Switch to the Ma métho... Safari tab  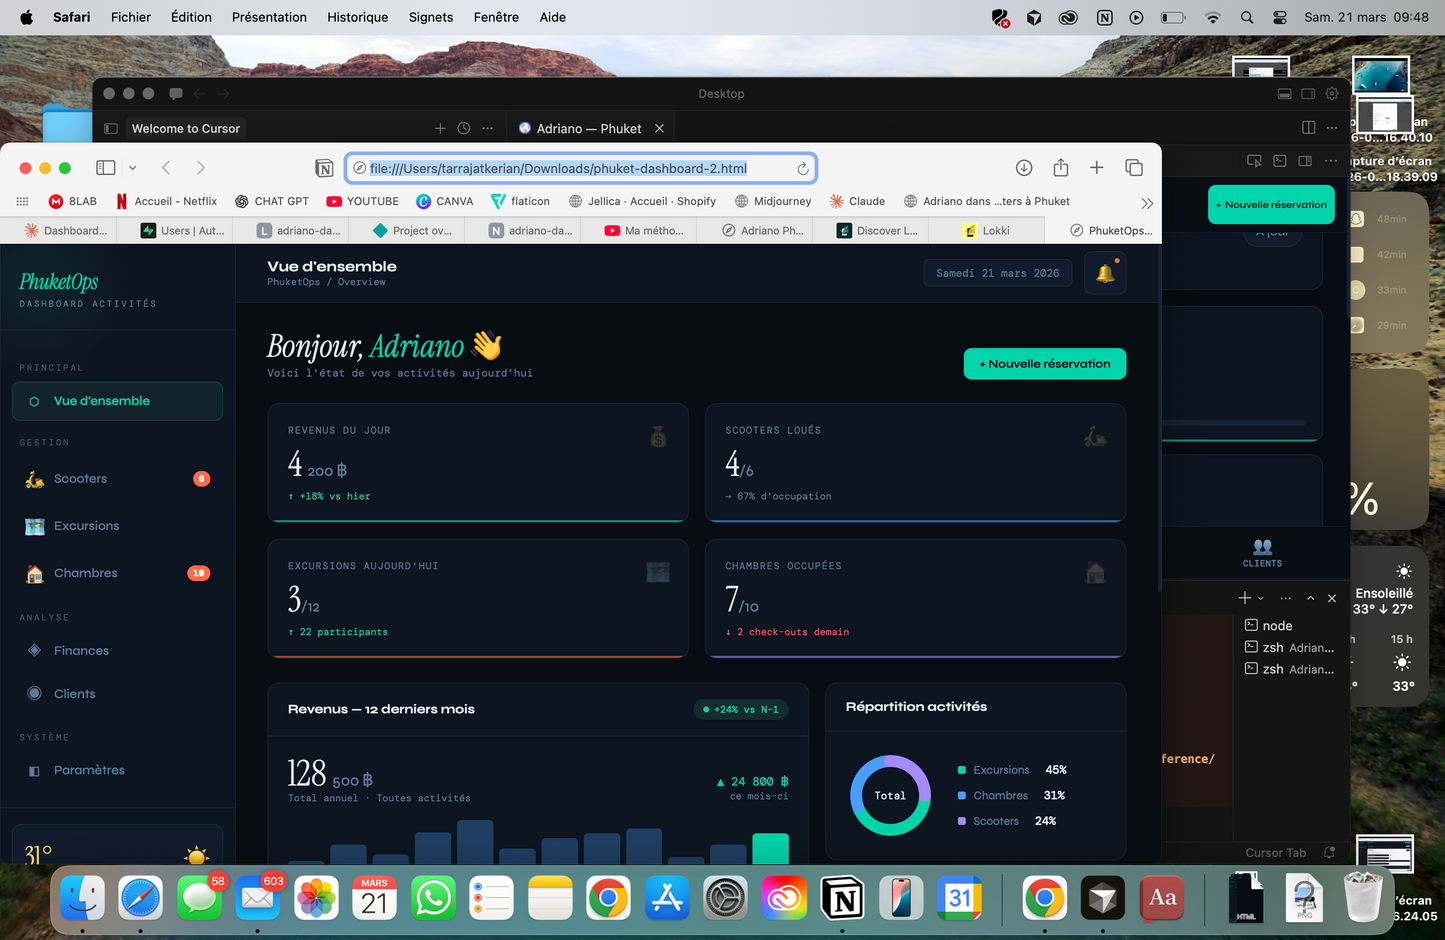click(x=644, y=230)
